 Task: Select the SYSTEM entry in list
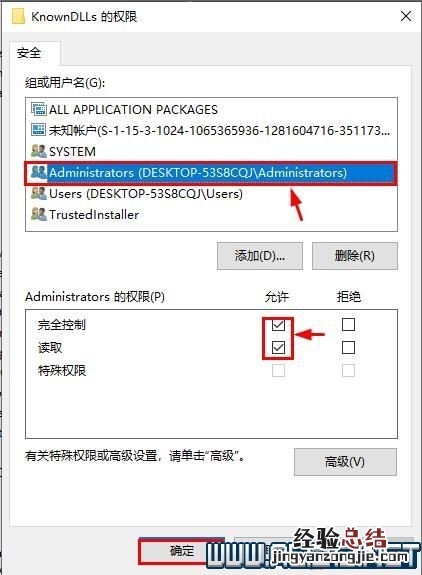[x=211, y=151]
